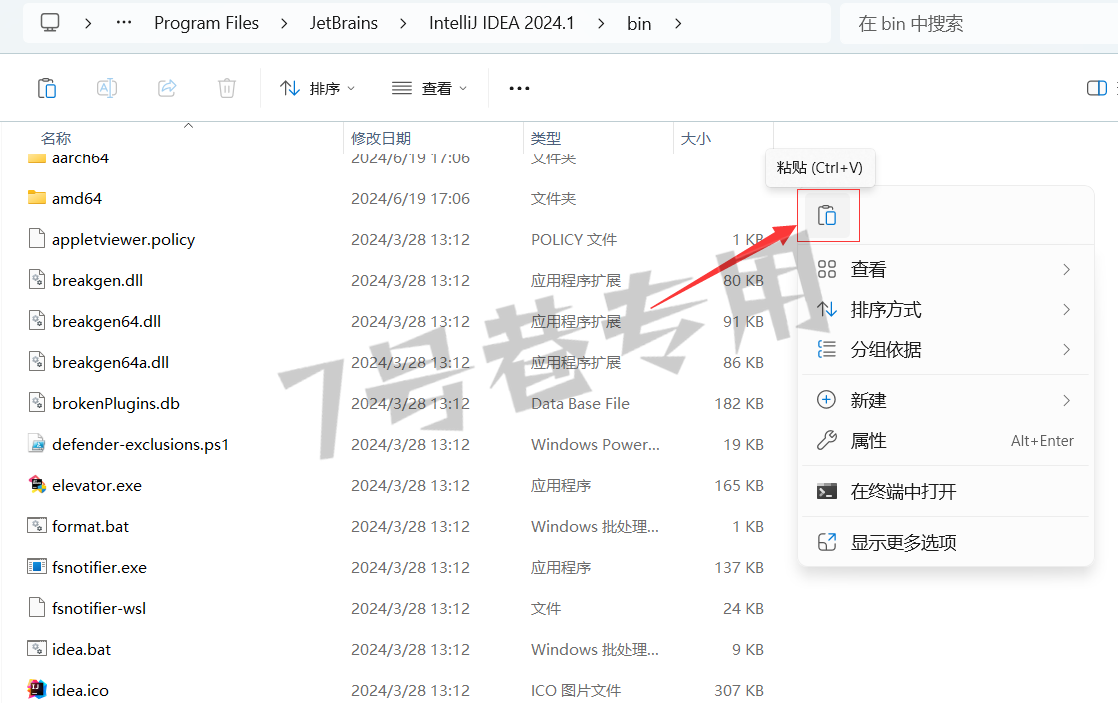This screenshot has width=1118, height=703.
Task: Open the 排序方式 submenu
Action: 945,309
